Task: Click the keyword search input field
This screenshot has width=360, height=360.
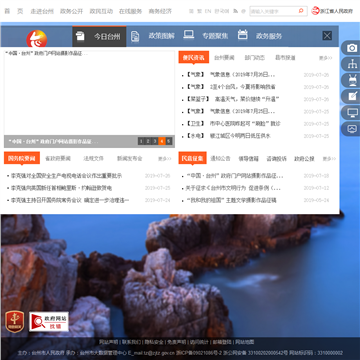Action: tap(273, 11)
